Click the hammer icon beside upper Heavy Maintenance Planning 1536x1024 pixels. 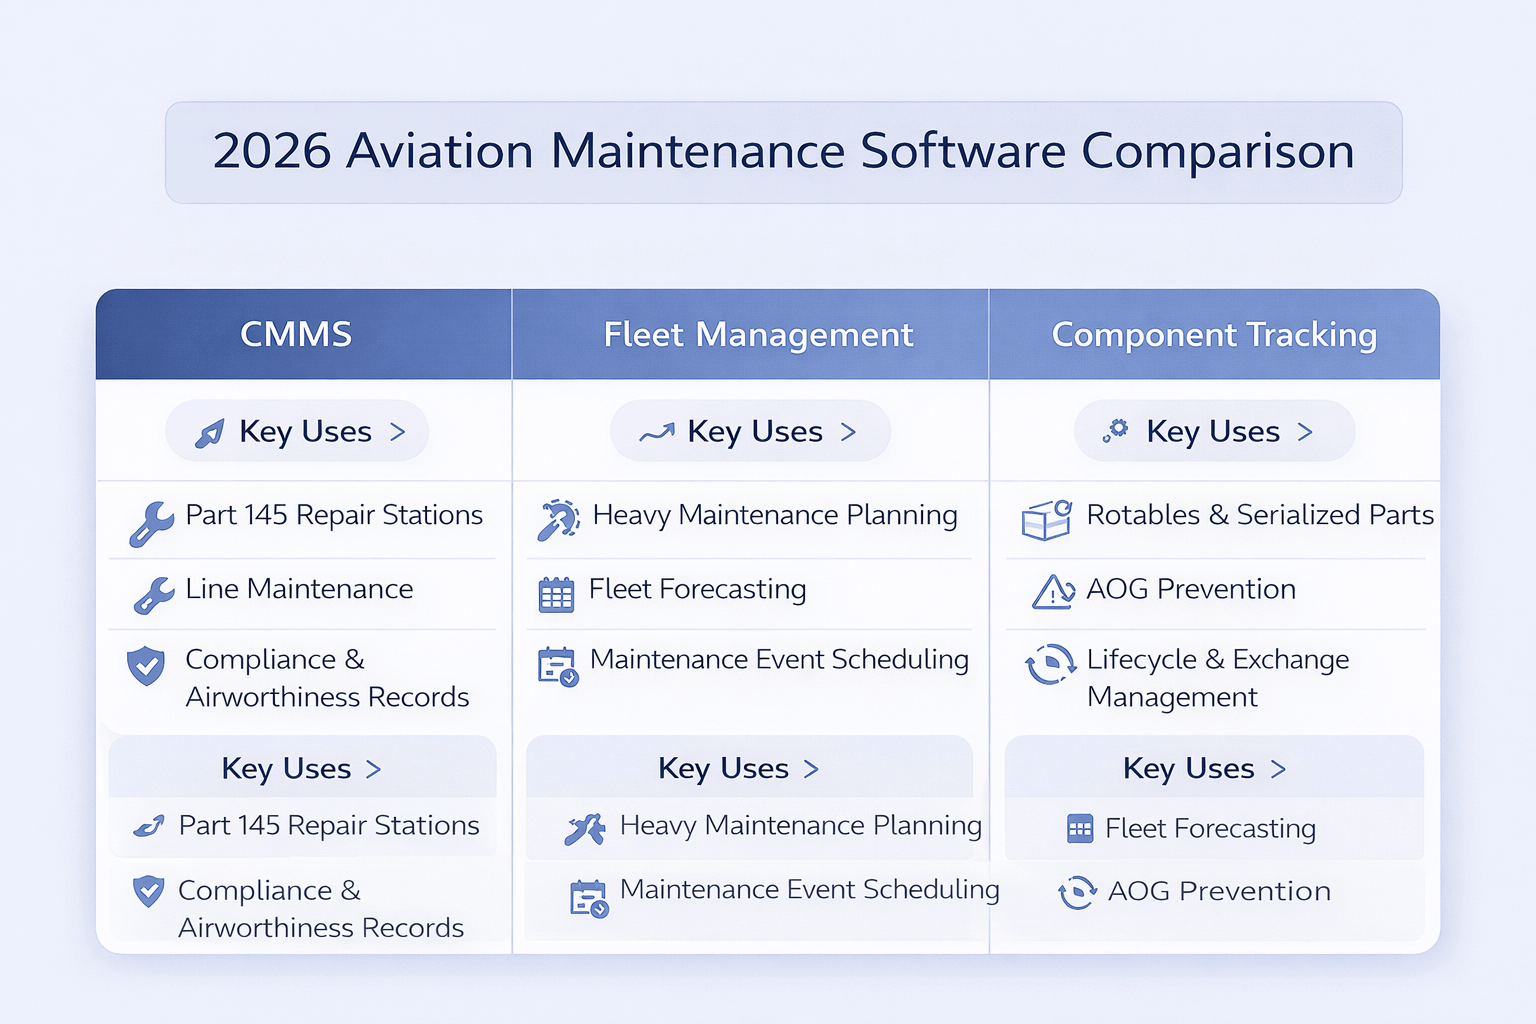[x=558, y=520]
